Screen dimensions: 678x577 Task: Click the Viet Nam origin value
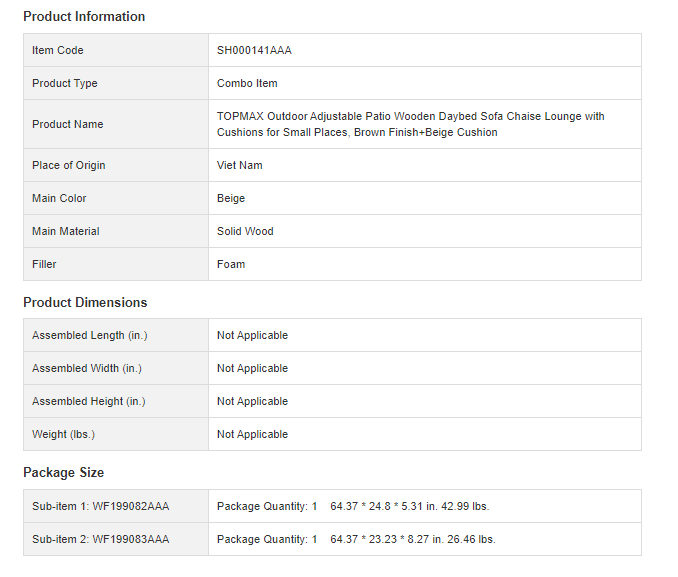coord(240,165)
